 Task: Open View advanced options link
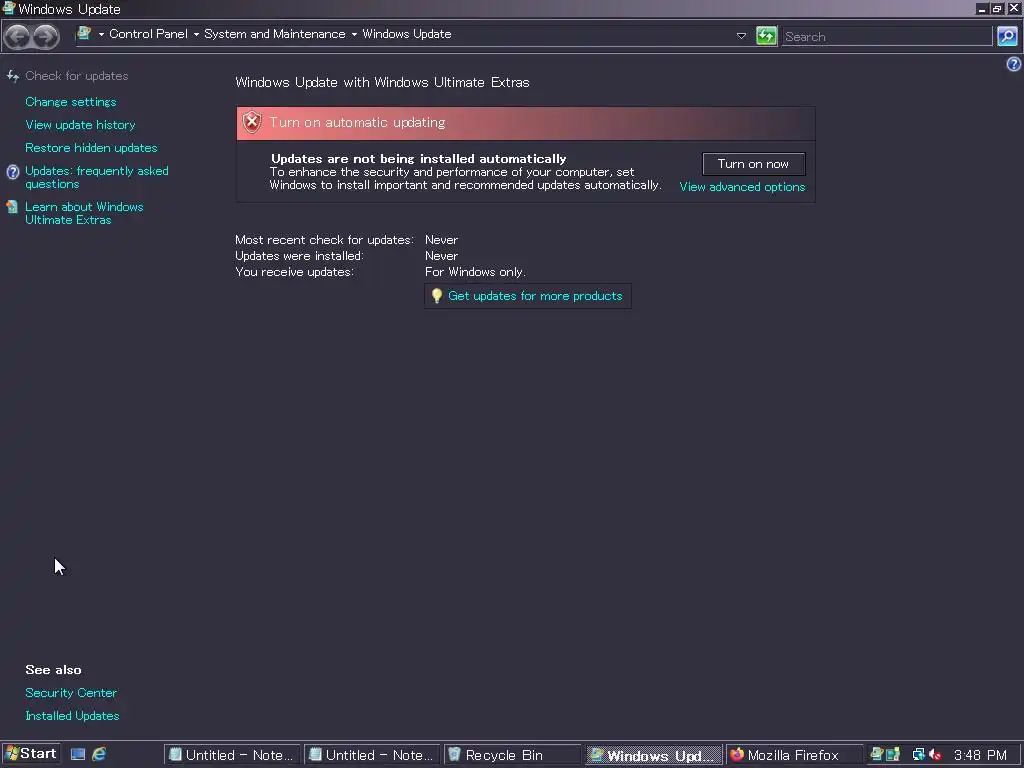[742, 187]
